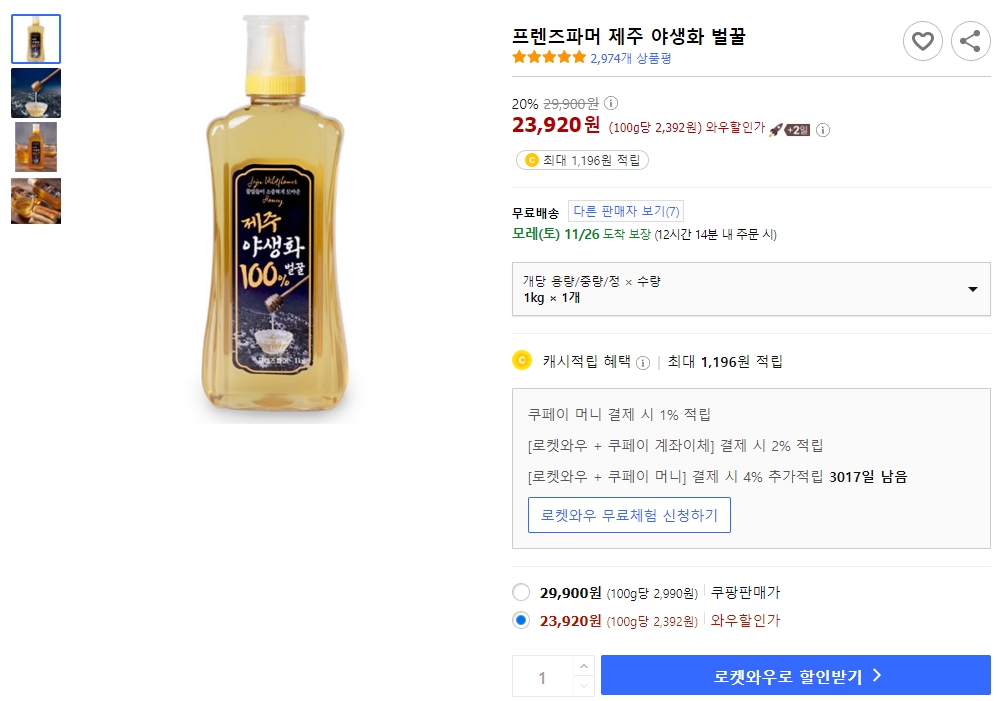Click the five-star rating icons
This screenshot has width=998, height=701.
pyautogui.click(x=548, y=58)
